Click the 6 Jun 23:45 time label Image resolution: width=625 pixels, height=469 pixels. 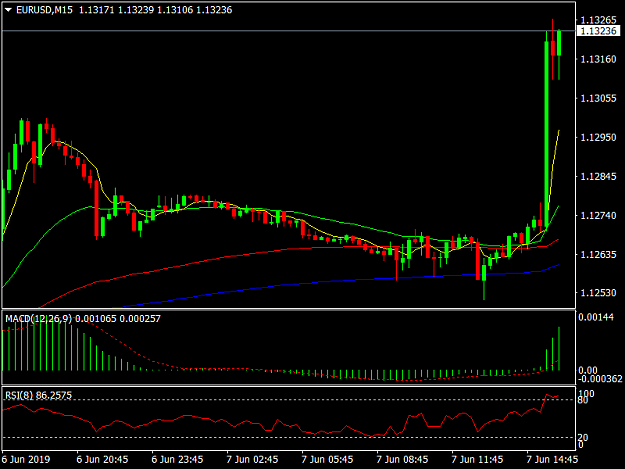pos(177,459)
